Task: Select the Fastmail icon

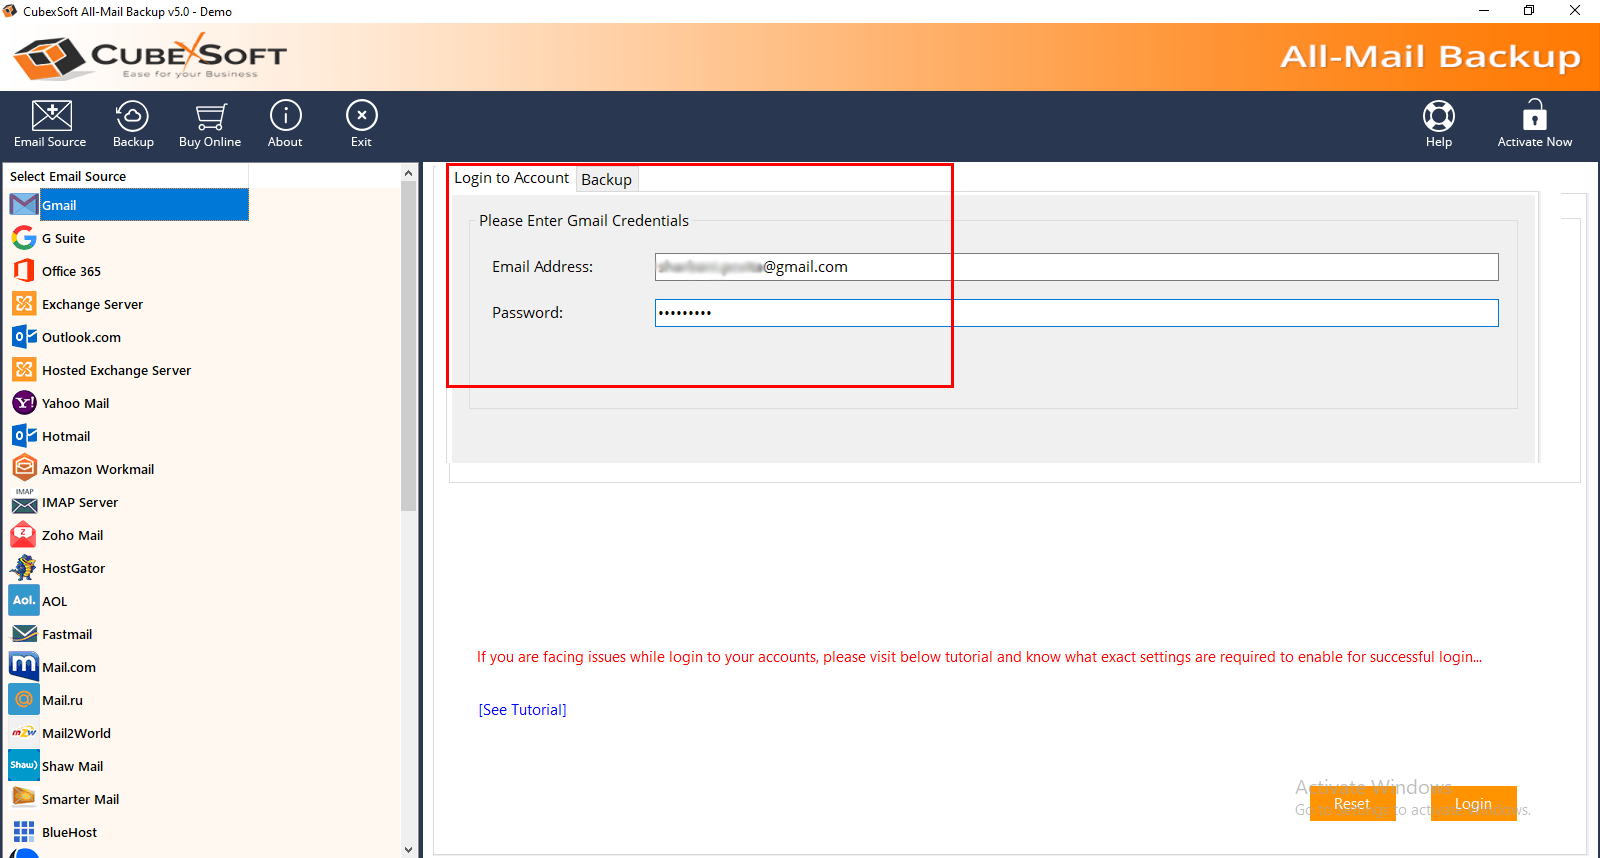Action: point(24,634)
